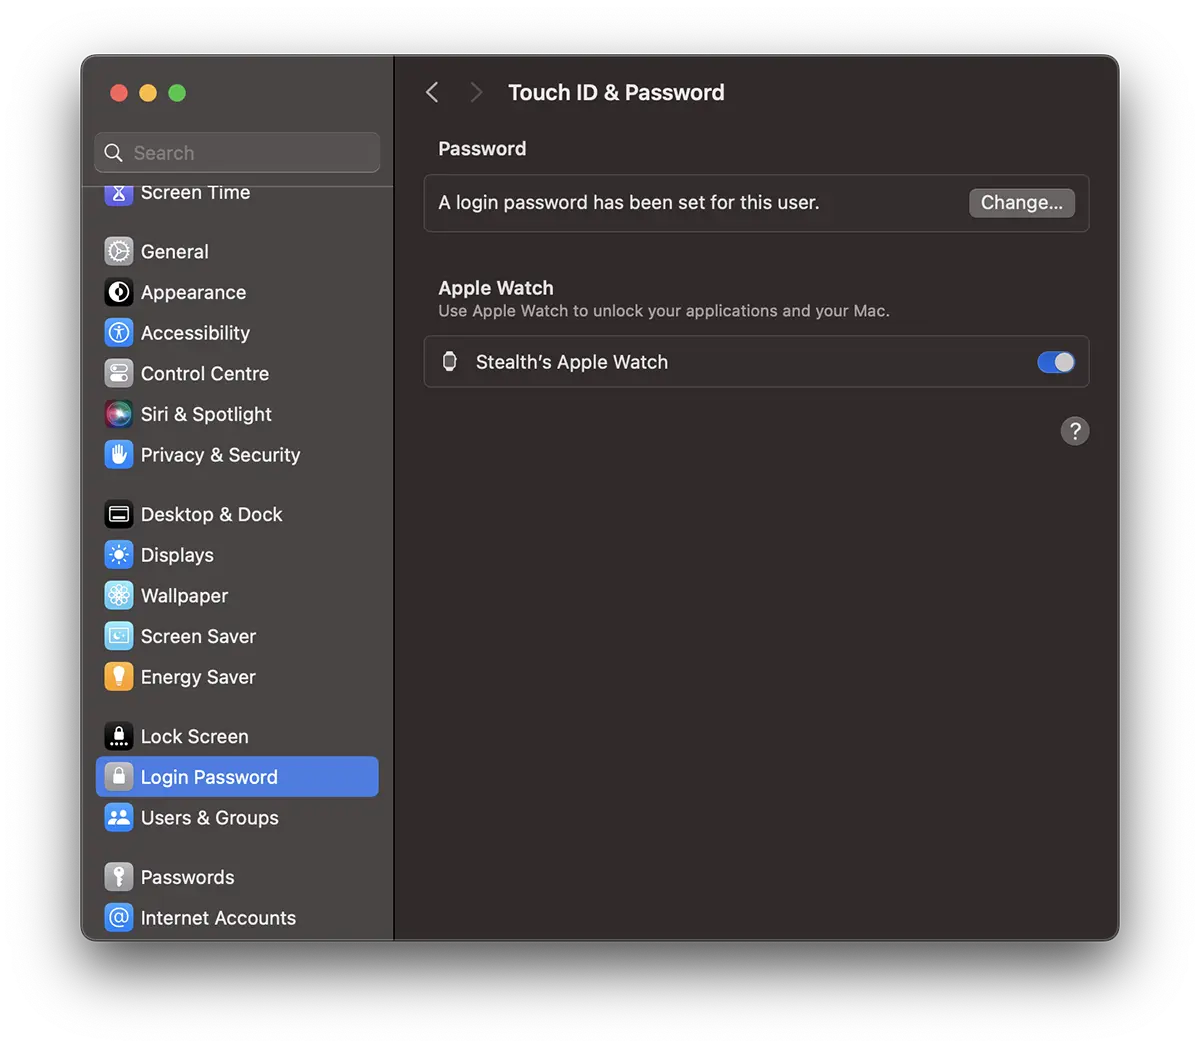
Task: Click Privacy & Security hand icon
Action: (x=119, y=455)
